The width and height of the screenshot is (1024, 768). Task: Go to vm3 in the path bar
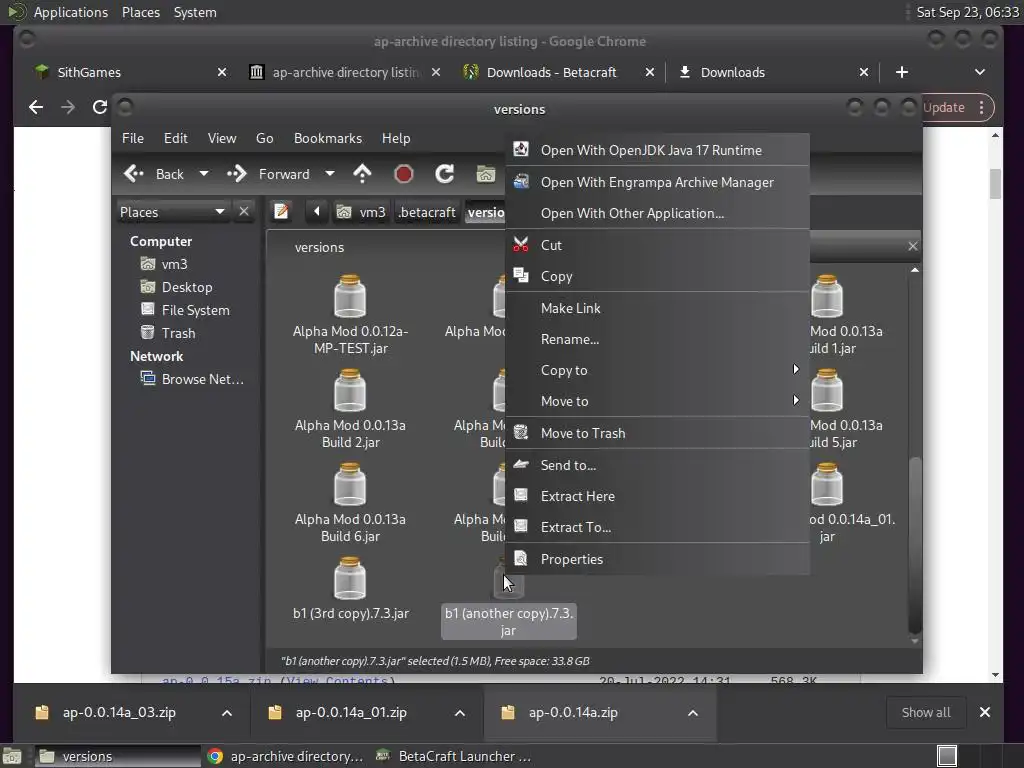[361, 212]
